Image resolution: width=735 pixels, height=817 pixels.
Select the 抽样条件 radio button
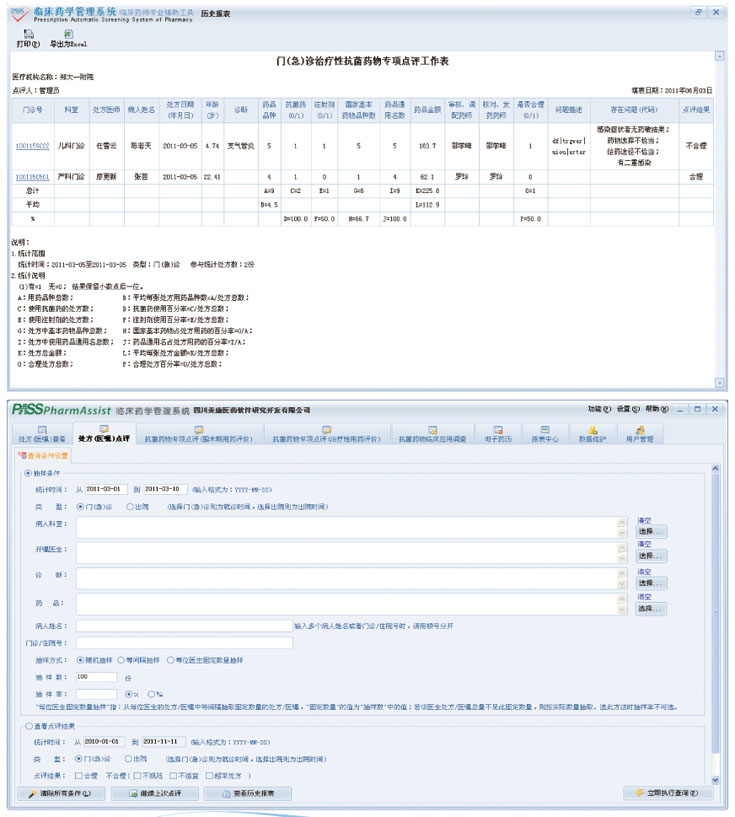(x=28, y=473)
